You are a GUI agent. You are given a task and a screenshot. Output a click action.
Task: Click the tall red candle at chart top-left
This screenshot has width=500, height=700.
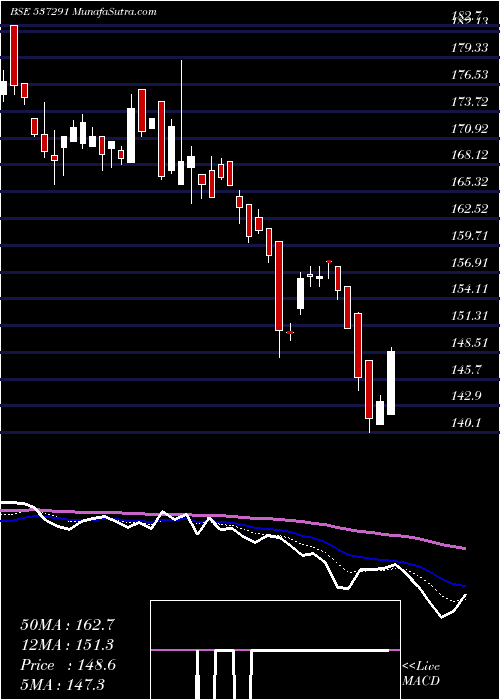[x=14, y=55]
